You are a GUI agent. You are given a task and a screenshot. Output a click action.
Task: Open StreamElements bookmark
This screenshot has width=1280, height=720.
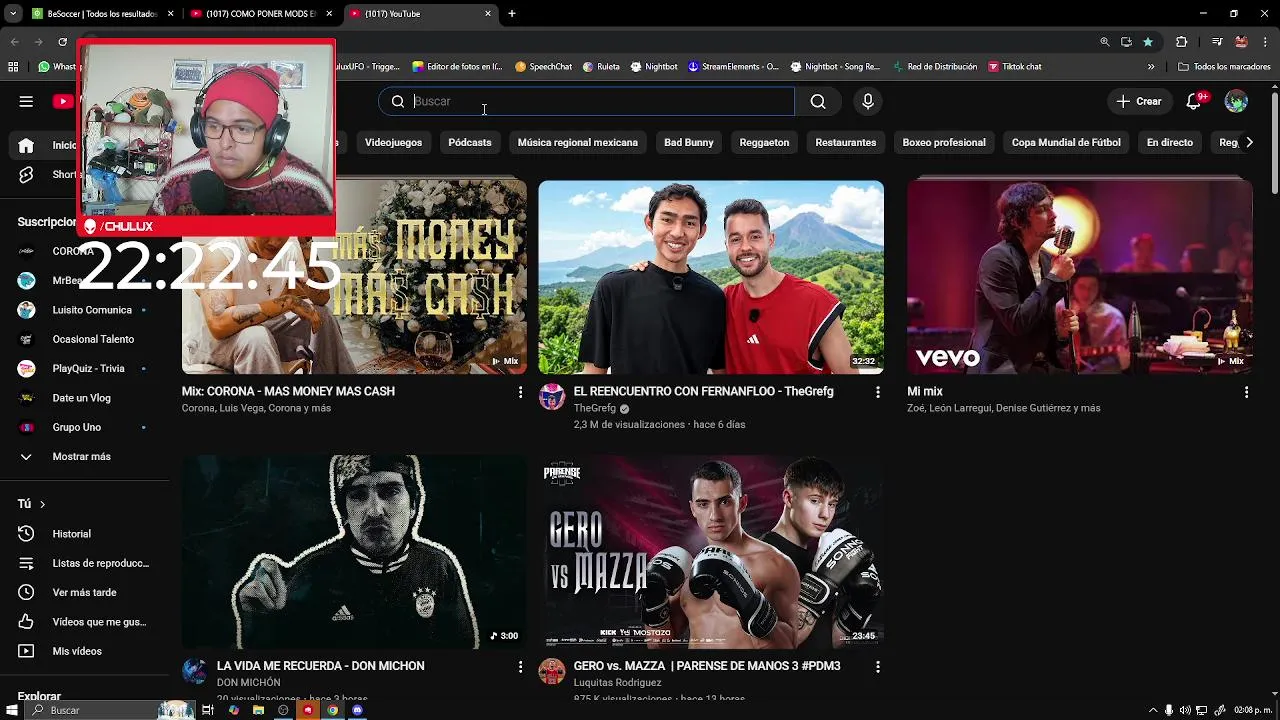click(x=733, y=67)
